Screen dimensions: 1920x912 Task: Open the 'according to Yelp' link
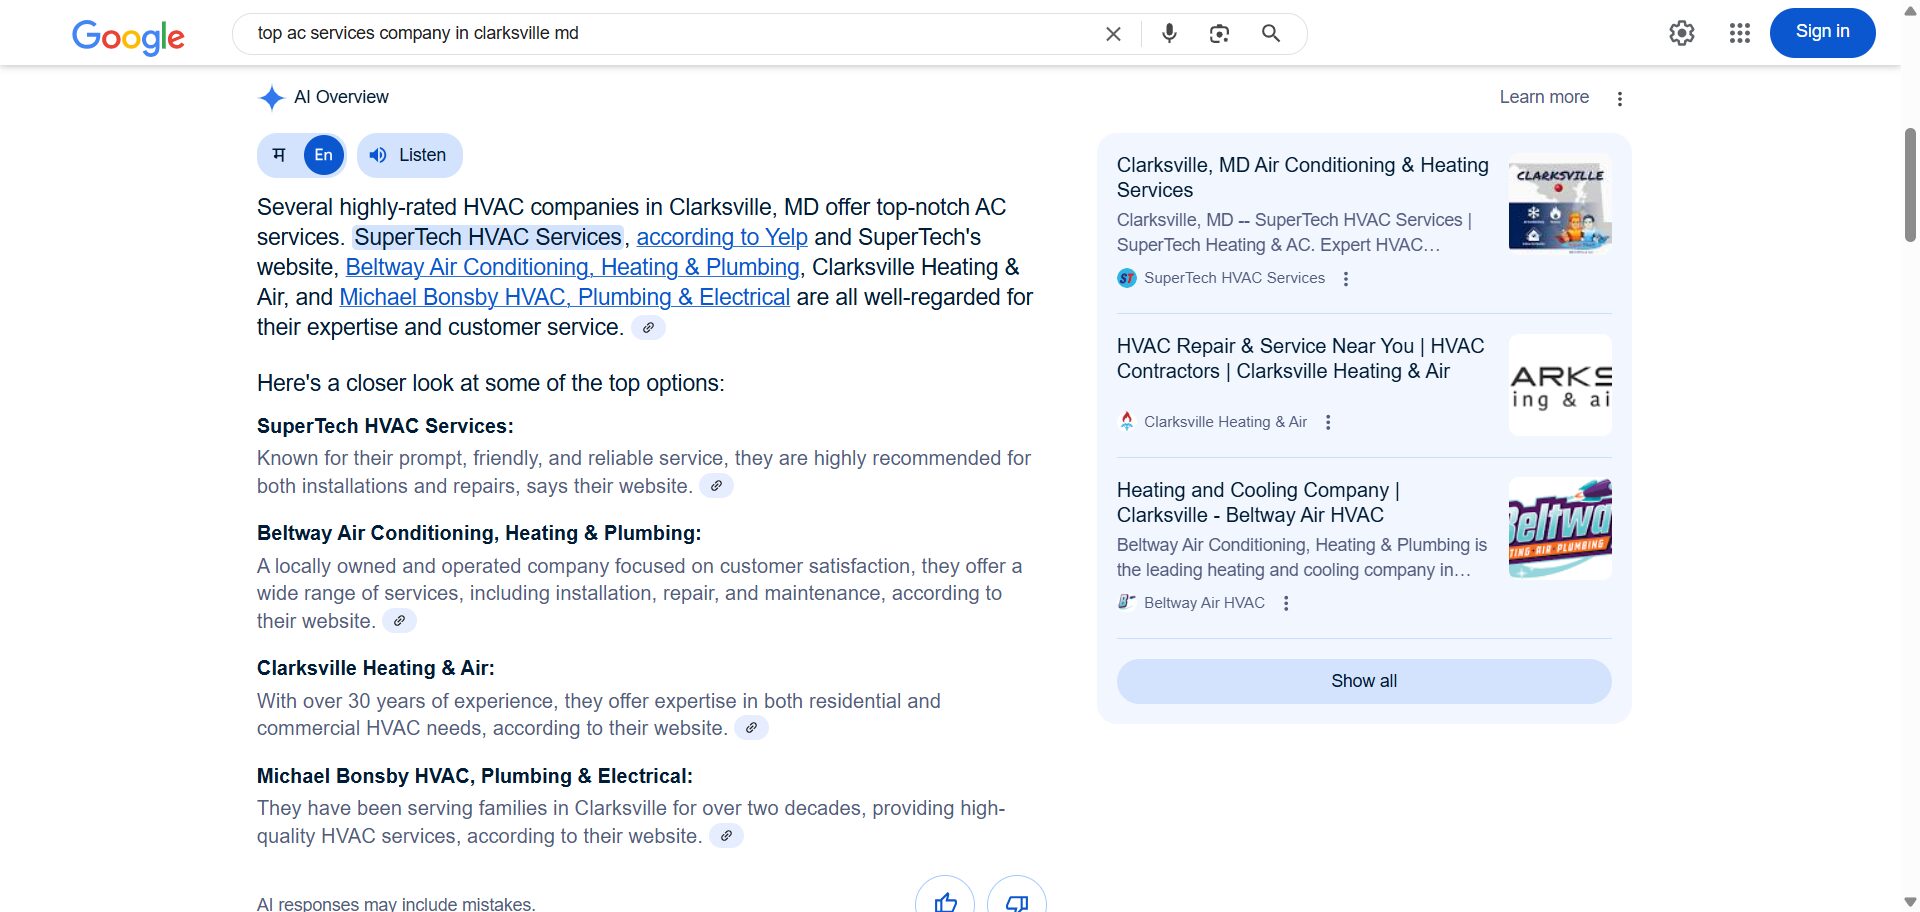[x=722, y=237]
